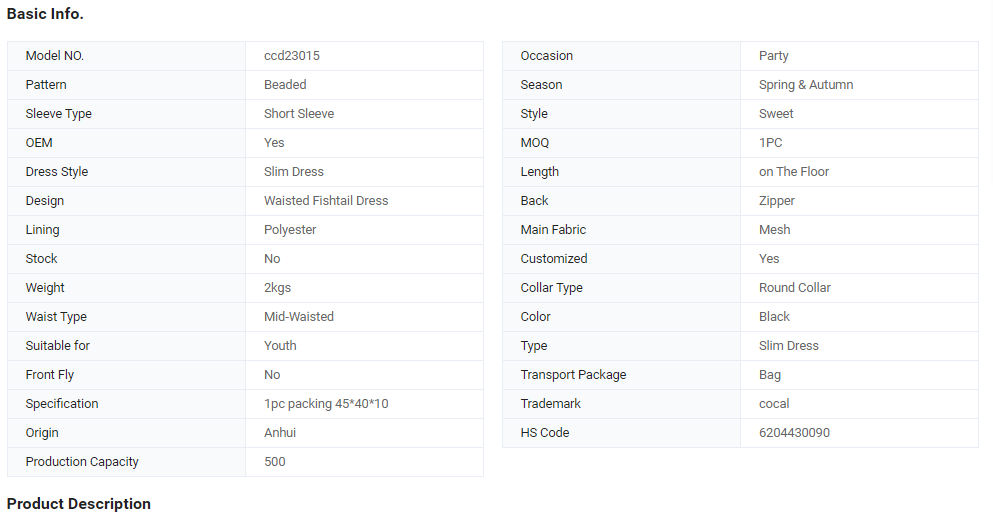Image resolution: width=993 pixels, height=520 pixels.
Task: Click the Waist Type value Mid-Waisted
Action: tap(298, 317)
